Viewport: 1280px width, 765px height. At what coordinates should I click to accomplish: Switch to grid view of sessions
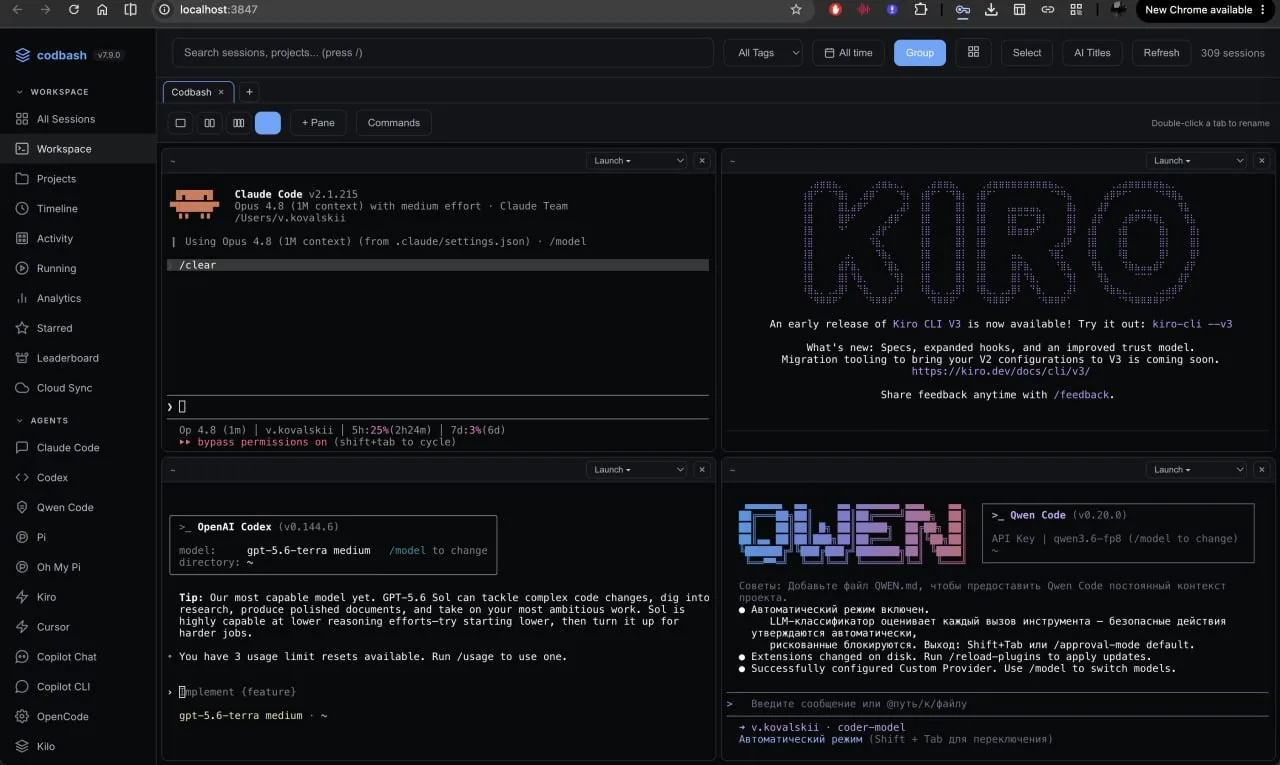(x=973, y=53)
